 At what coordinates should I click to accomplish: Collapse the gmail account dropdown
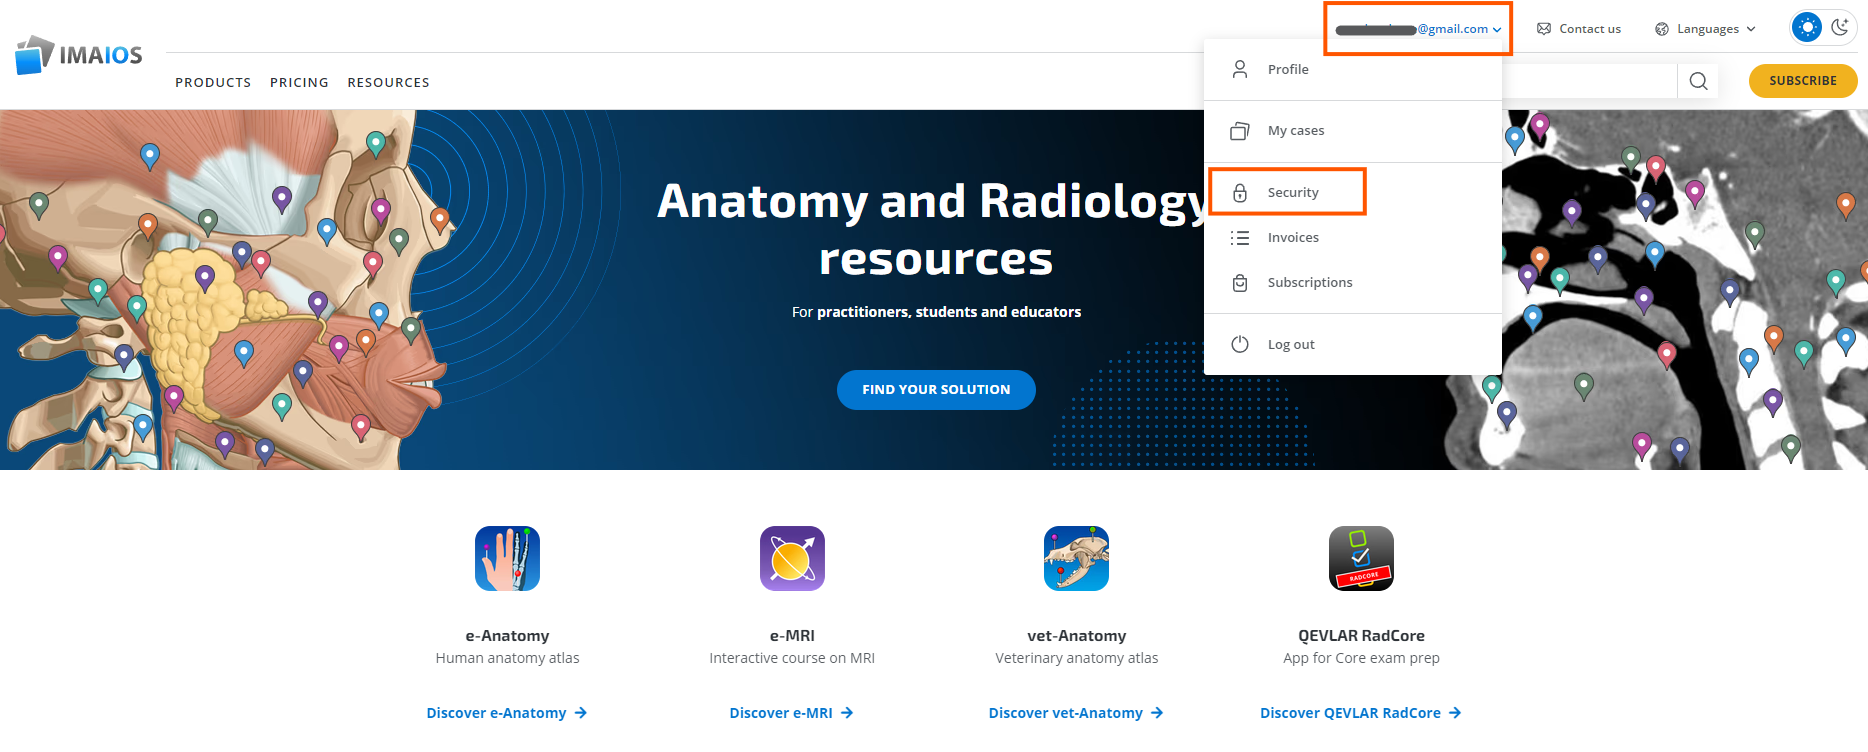pos(1418,29)
